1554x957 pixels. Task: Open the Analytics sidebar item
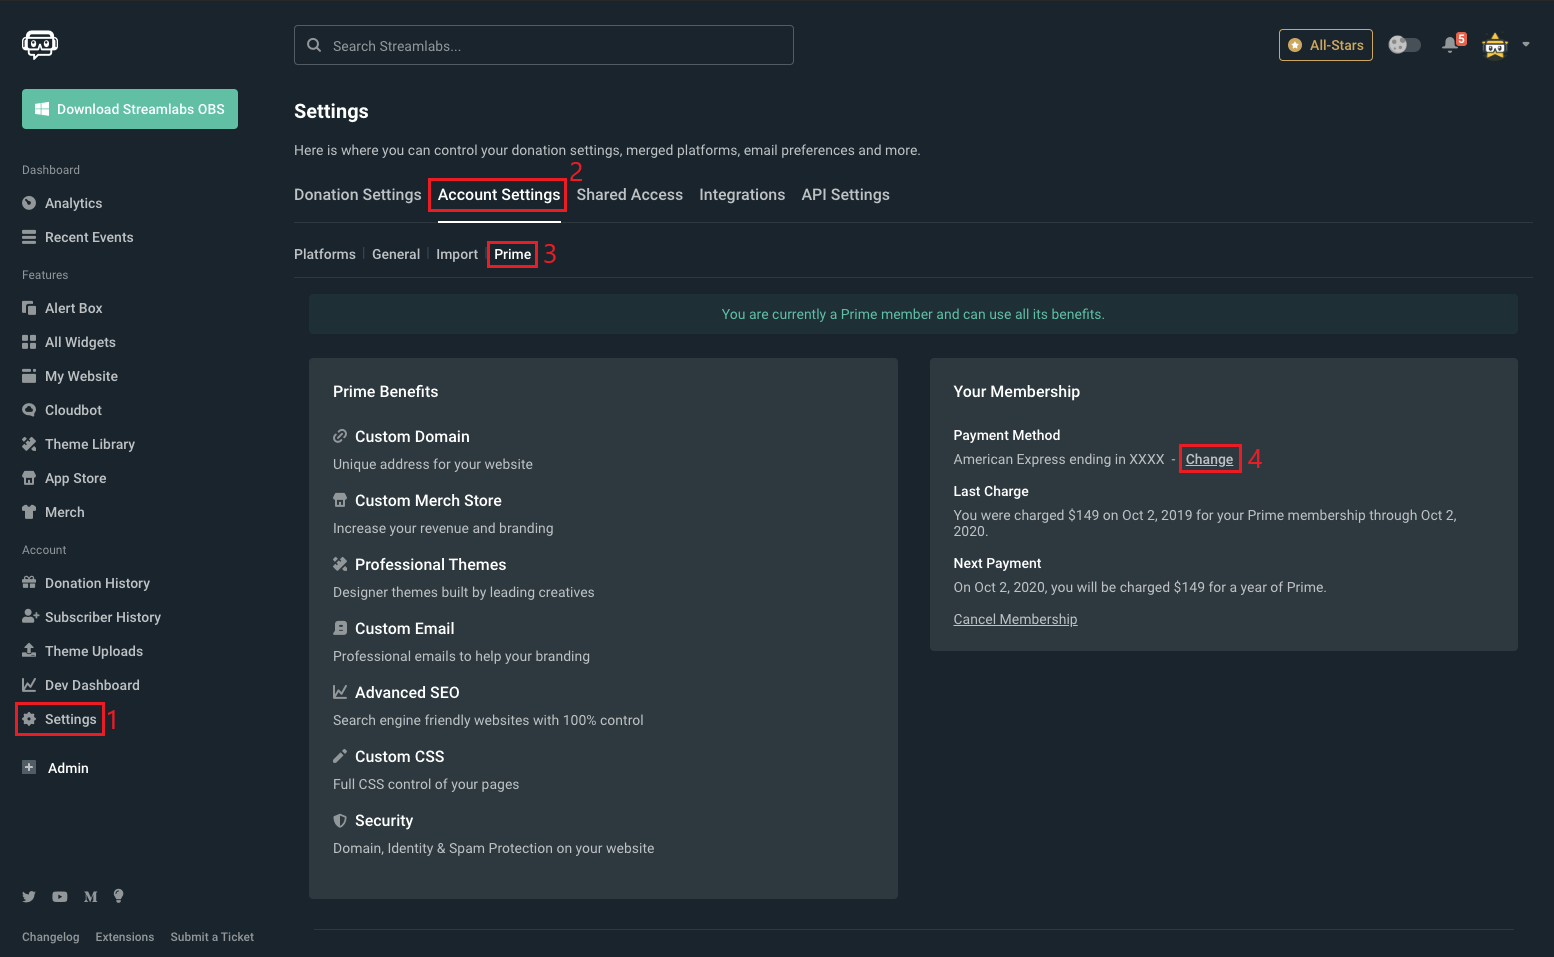tap(62, 203)
